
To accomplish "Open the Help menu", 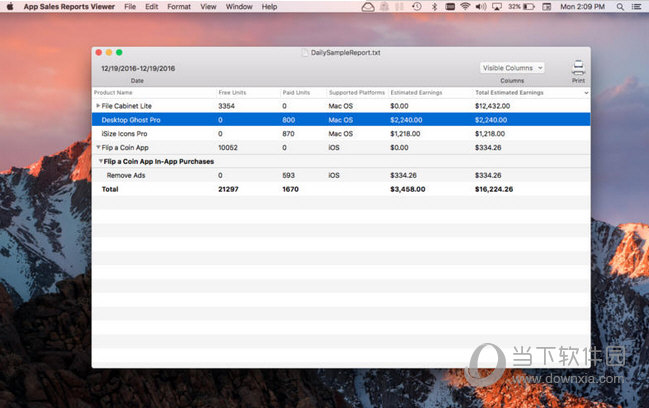I will (x=269, y=7).
